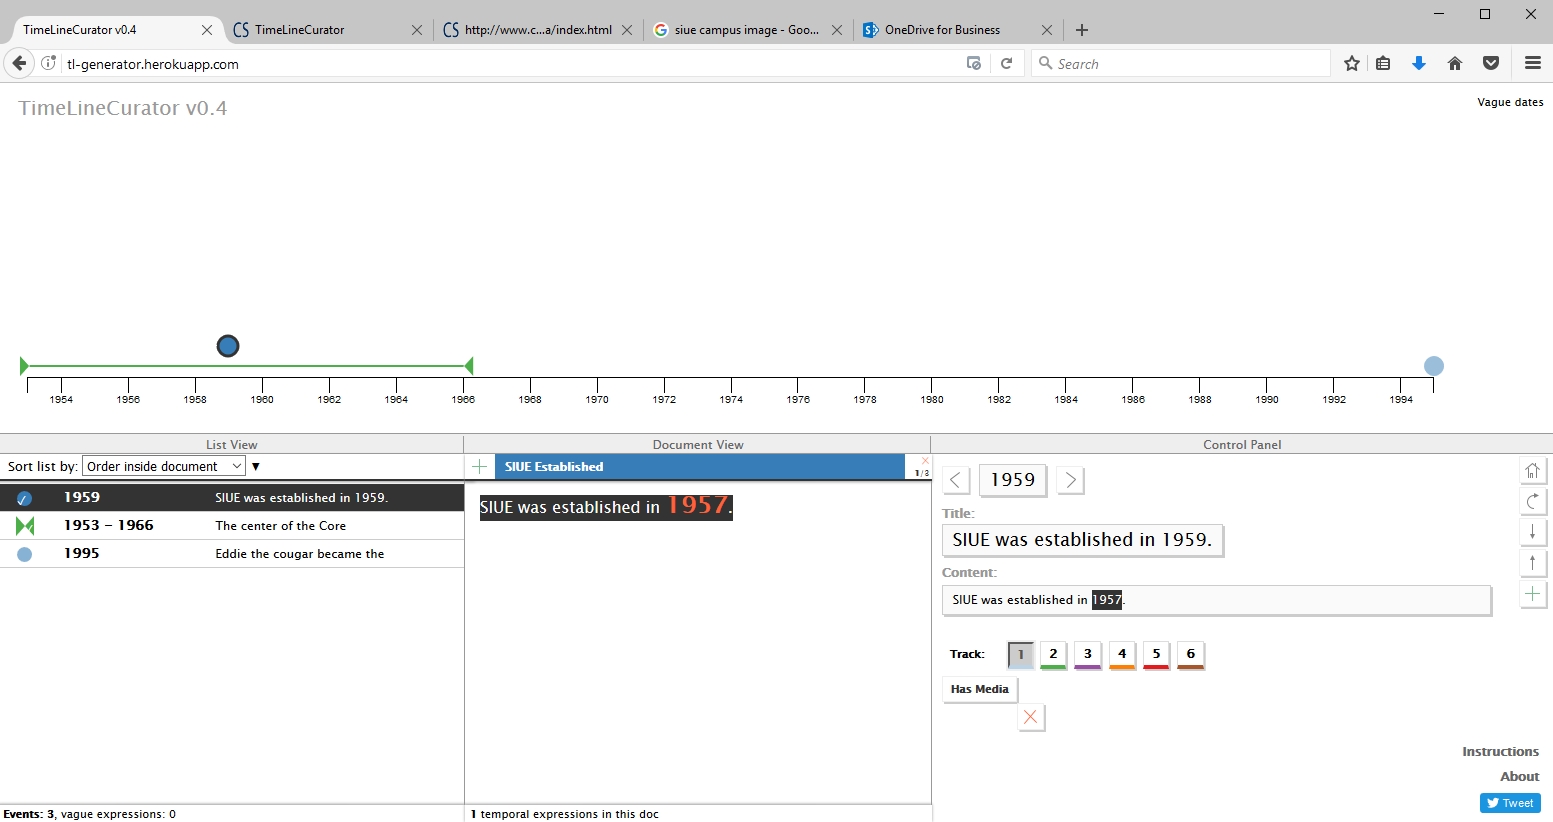Switch to the OneDrive for Business tab
This screenshot has width=1553, height=822.
(942, 30)
